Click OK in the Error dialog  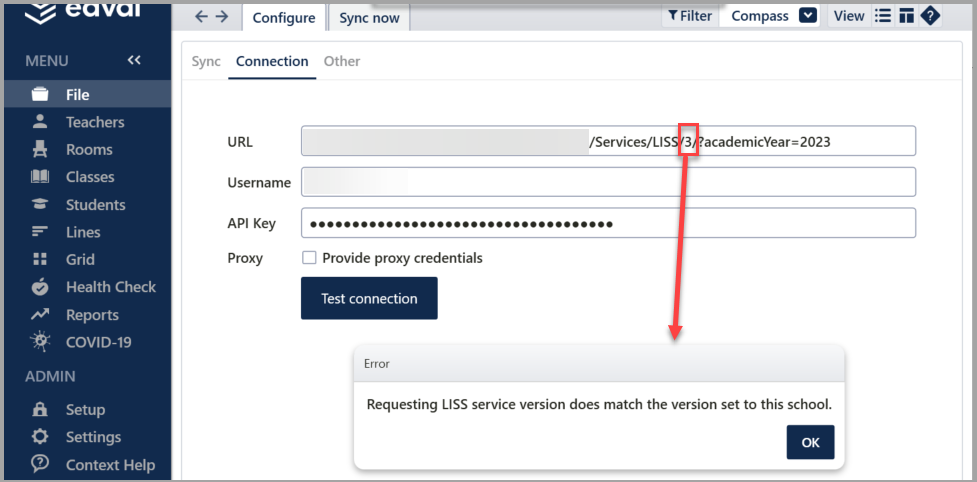pyautogui.click(x=810, y=442)
